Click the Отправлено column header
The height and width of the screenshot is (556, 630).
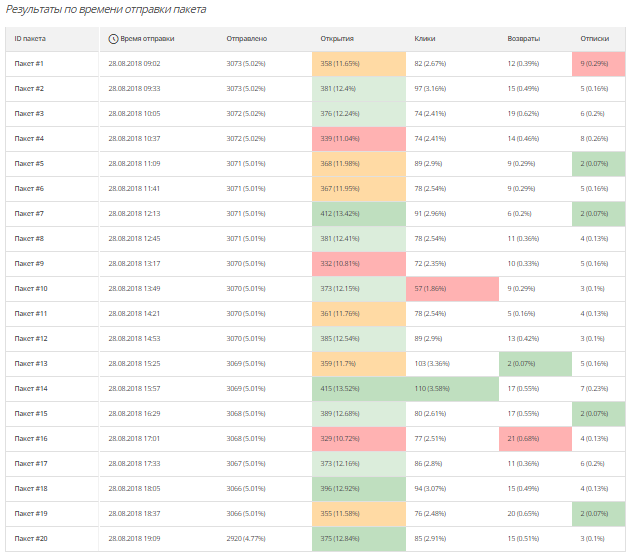(x=246, y=39)
